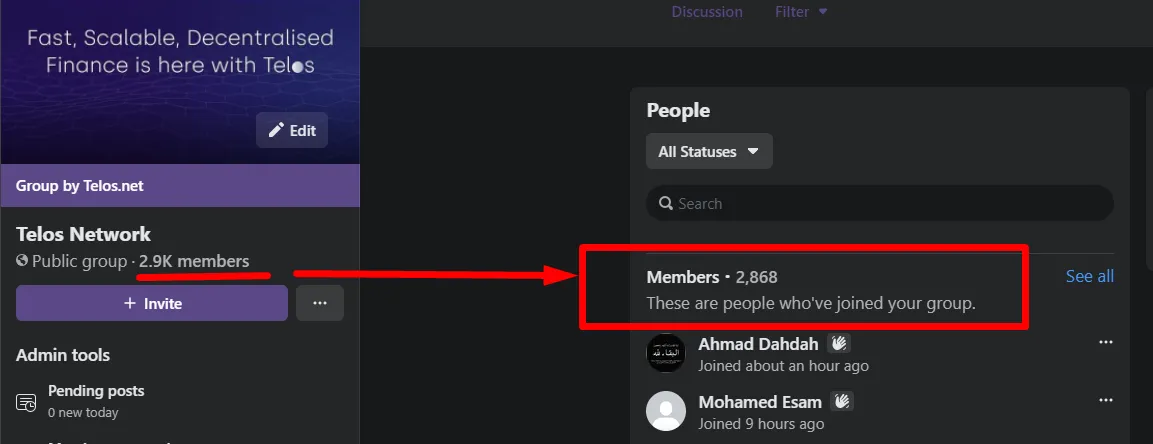This screenshot has width=1153, height=444.
Task: Click the 2.9K members link
Action: tap(194, 261)
